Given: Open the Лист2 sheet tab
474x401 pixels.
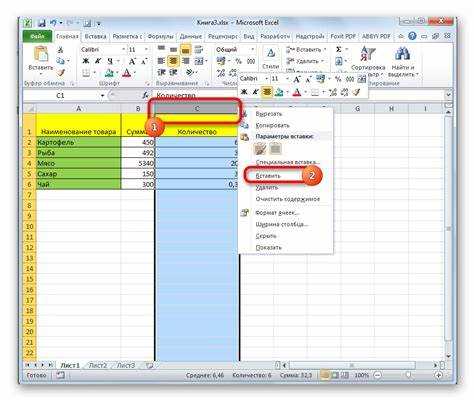Looking at the screenshot, I should point(98,365).
